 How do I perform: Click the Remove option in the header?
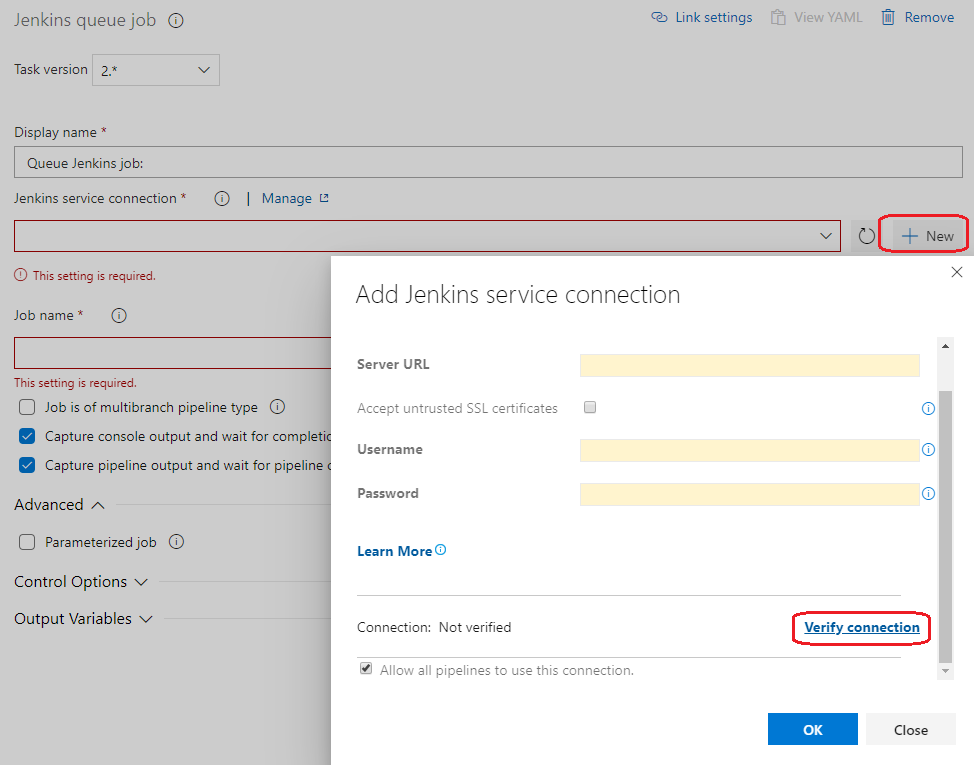tap(917, 17)
